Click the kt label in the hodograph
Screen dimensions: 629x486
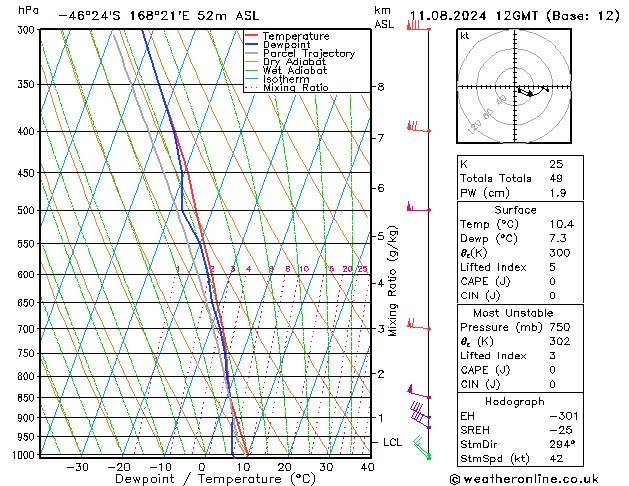coord(465,36)
